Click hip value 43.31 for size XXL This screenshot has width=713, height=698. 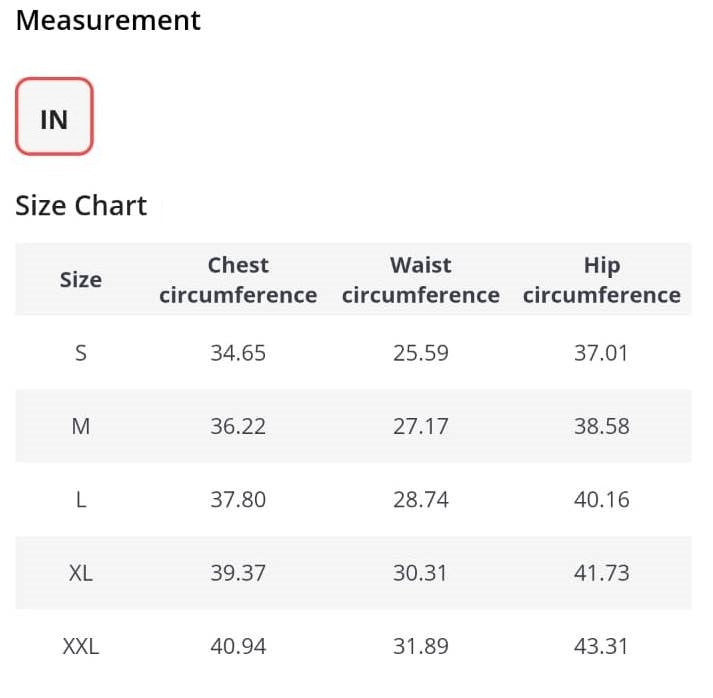click(602, 646)
